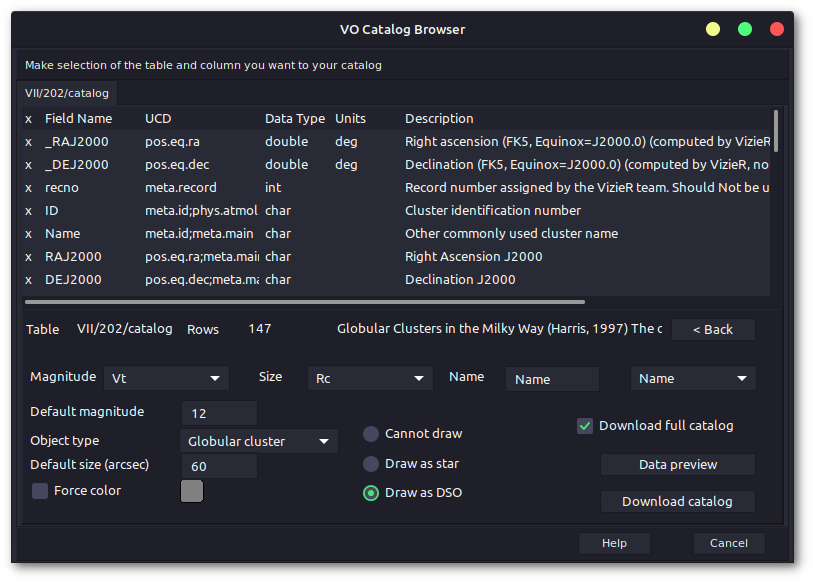Click the Field Name column header
Viewport: 813px width, 582px height.
click(78, 119)
